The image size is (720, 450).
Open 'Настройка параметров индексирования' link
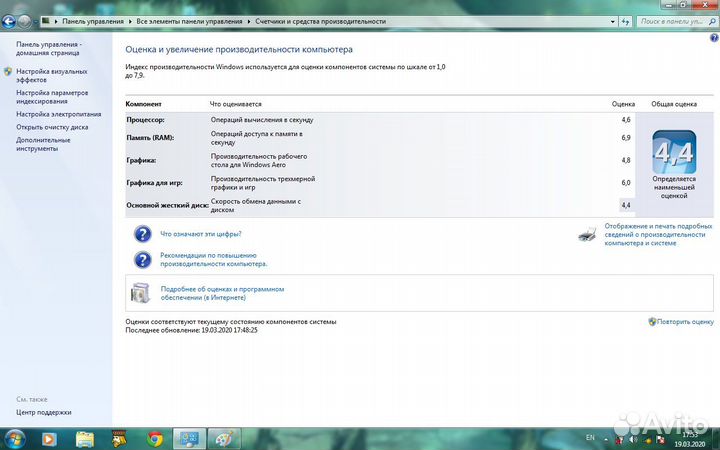pos(52,97)
